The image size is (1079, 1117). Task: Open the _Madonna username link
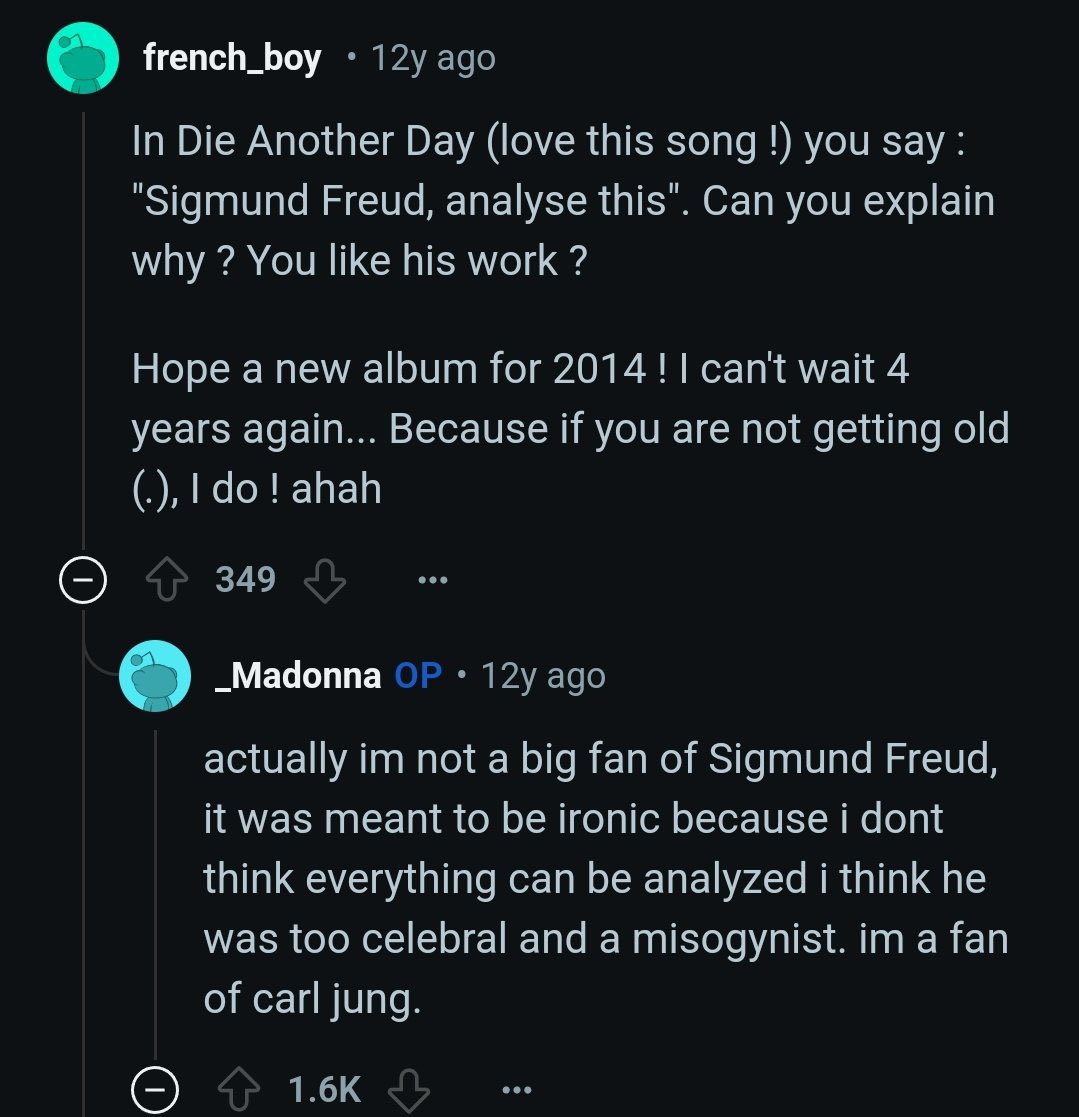coord(298,677)
